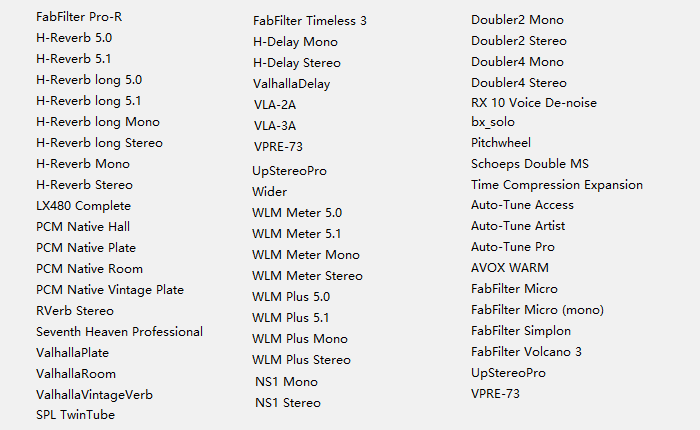
Task: Pick the VLA-2A compressor
Action: 275,105
